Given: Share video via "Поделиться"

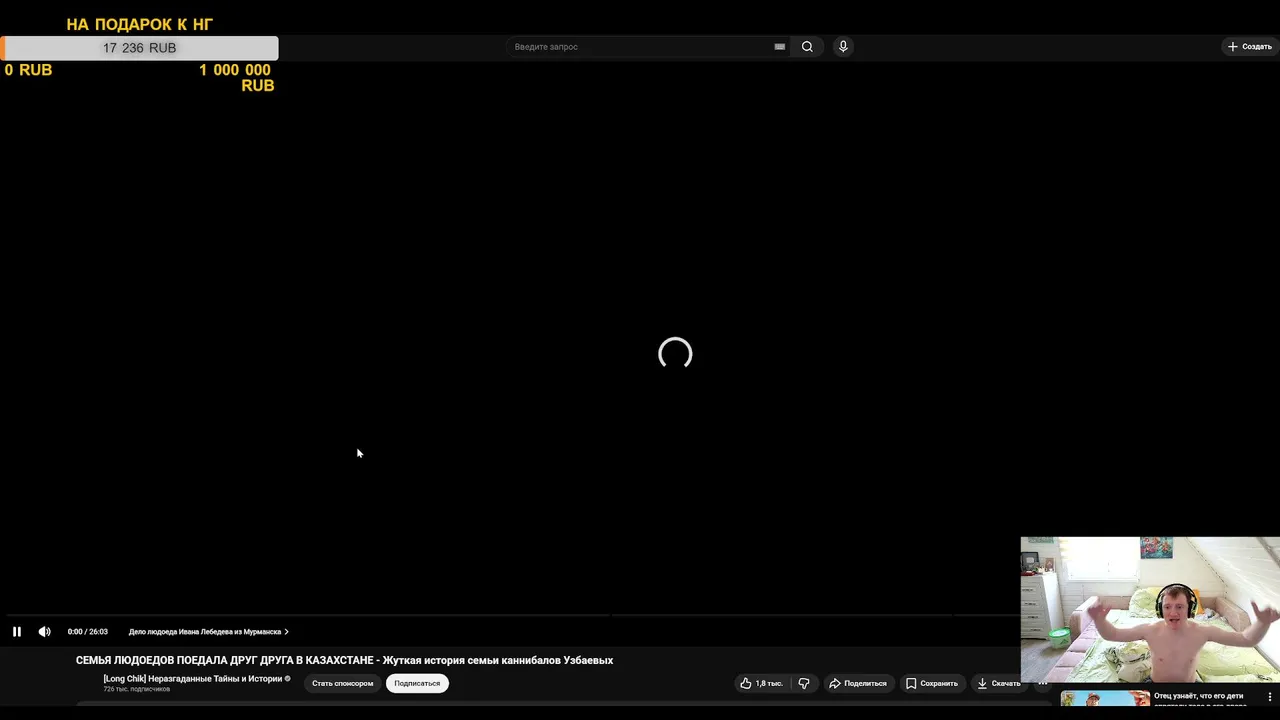Looking at the screenshot, I should (x=858, y=683).
